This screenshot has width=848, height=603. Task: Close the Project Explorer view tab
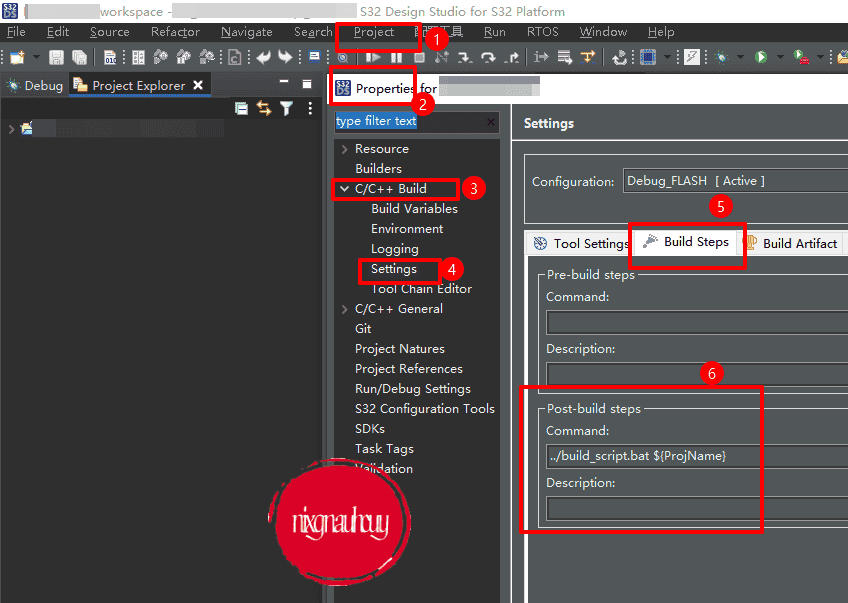(198, 85)
